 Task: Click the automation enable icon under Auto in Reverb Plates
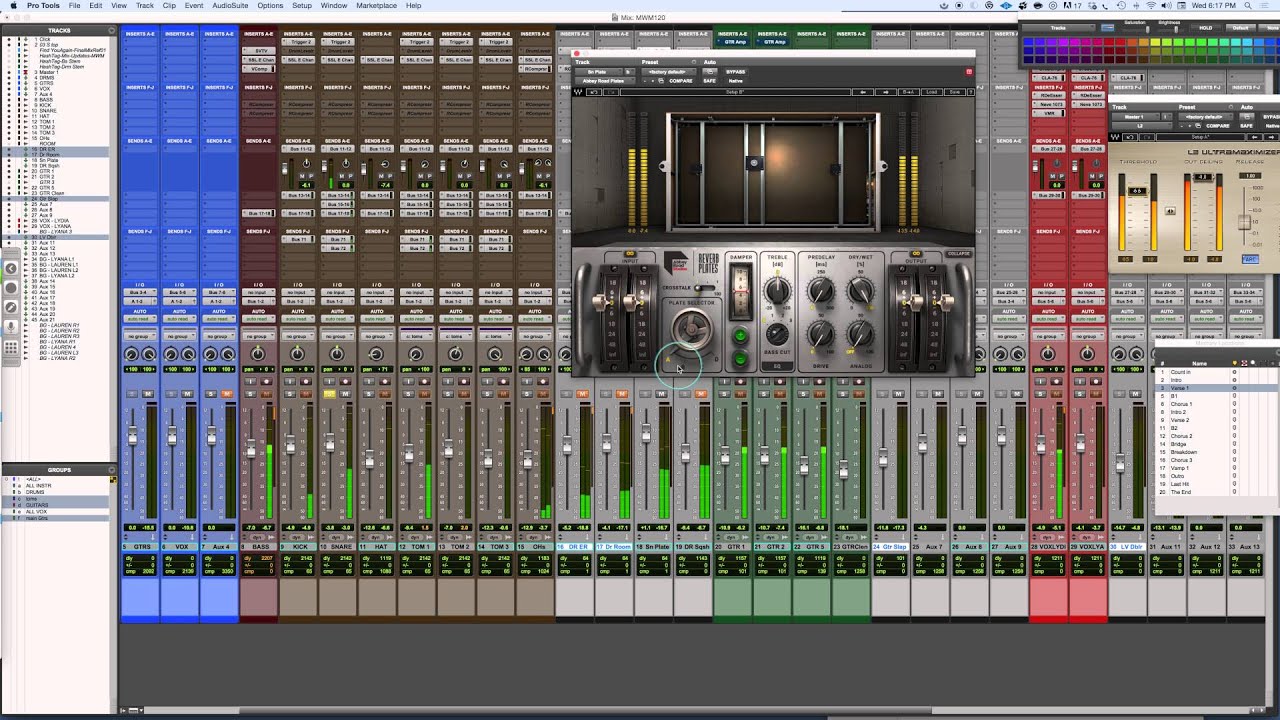709,72
